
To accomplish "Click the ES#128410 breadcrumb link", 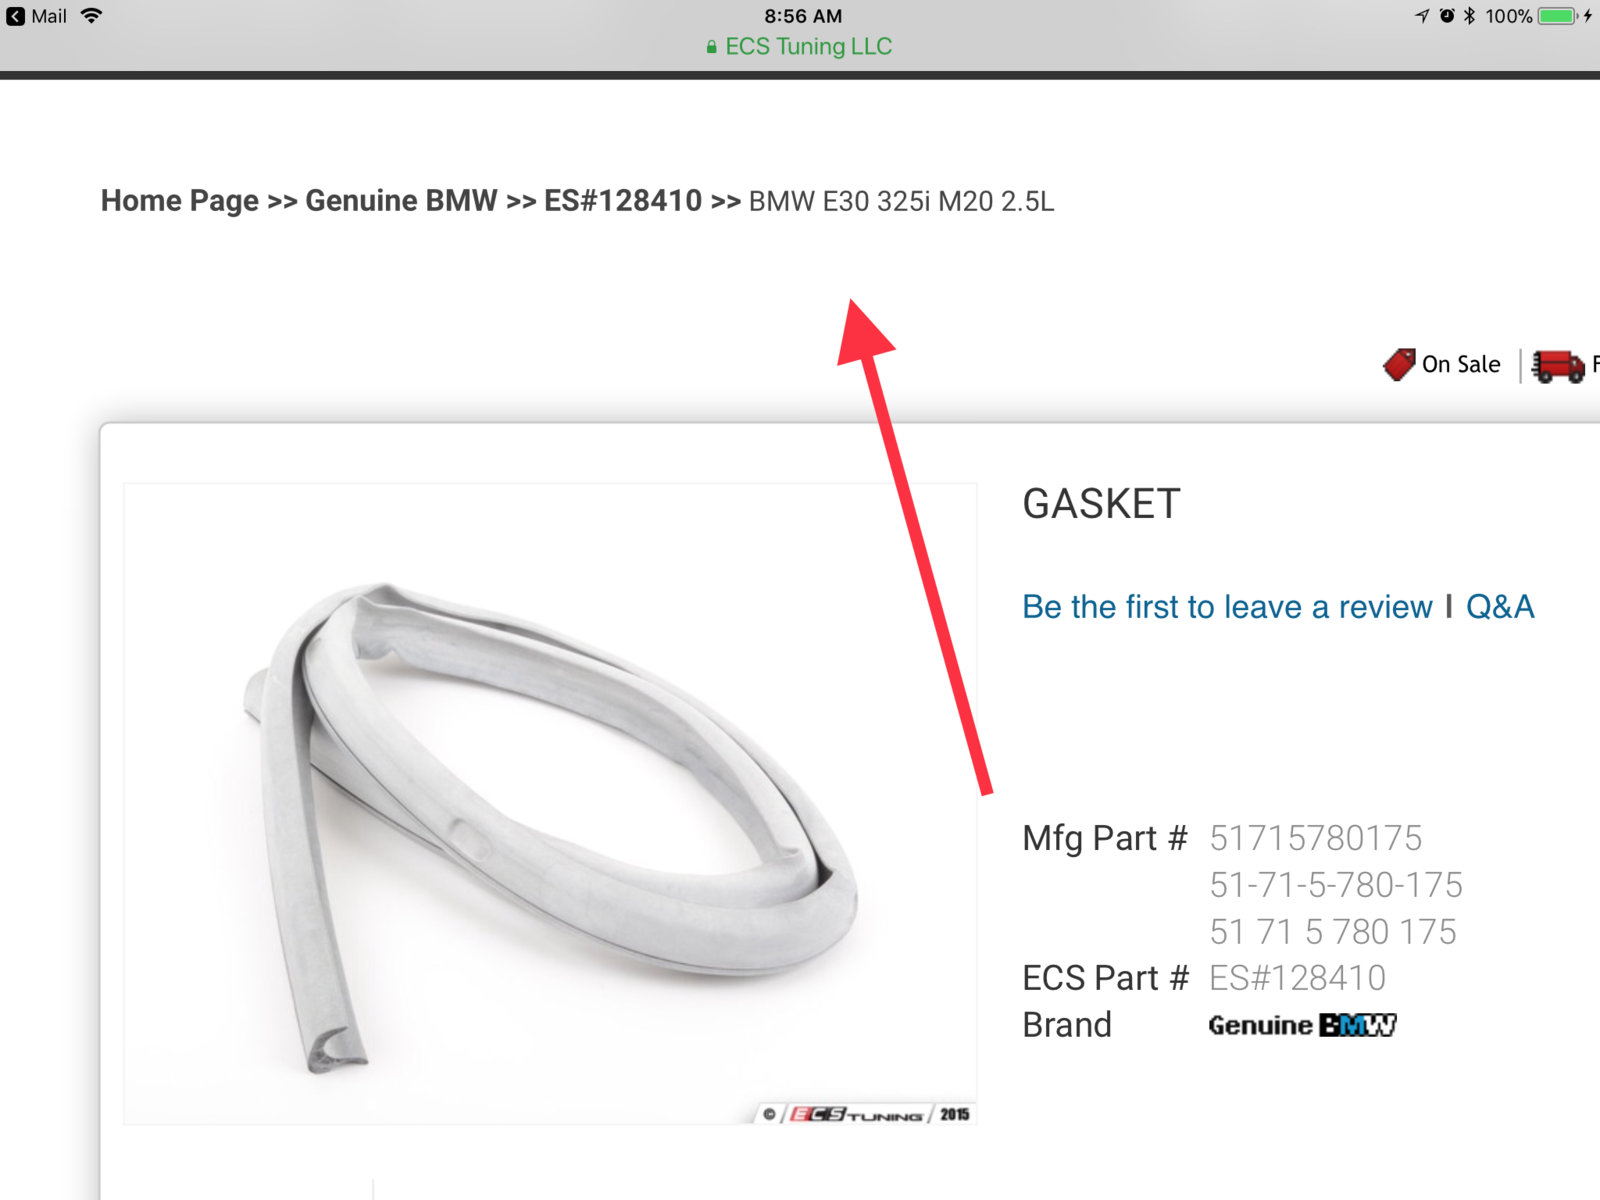I will (623, 201).
